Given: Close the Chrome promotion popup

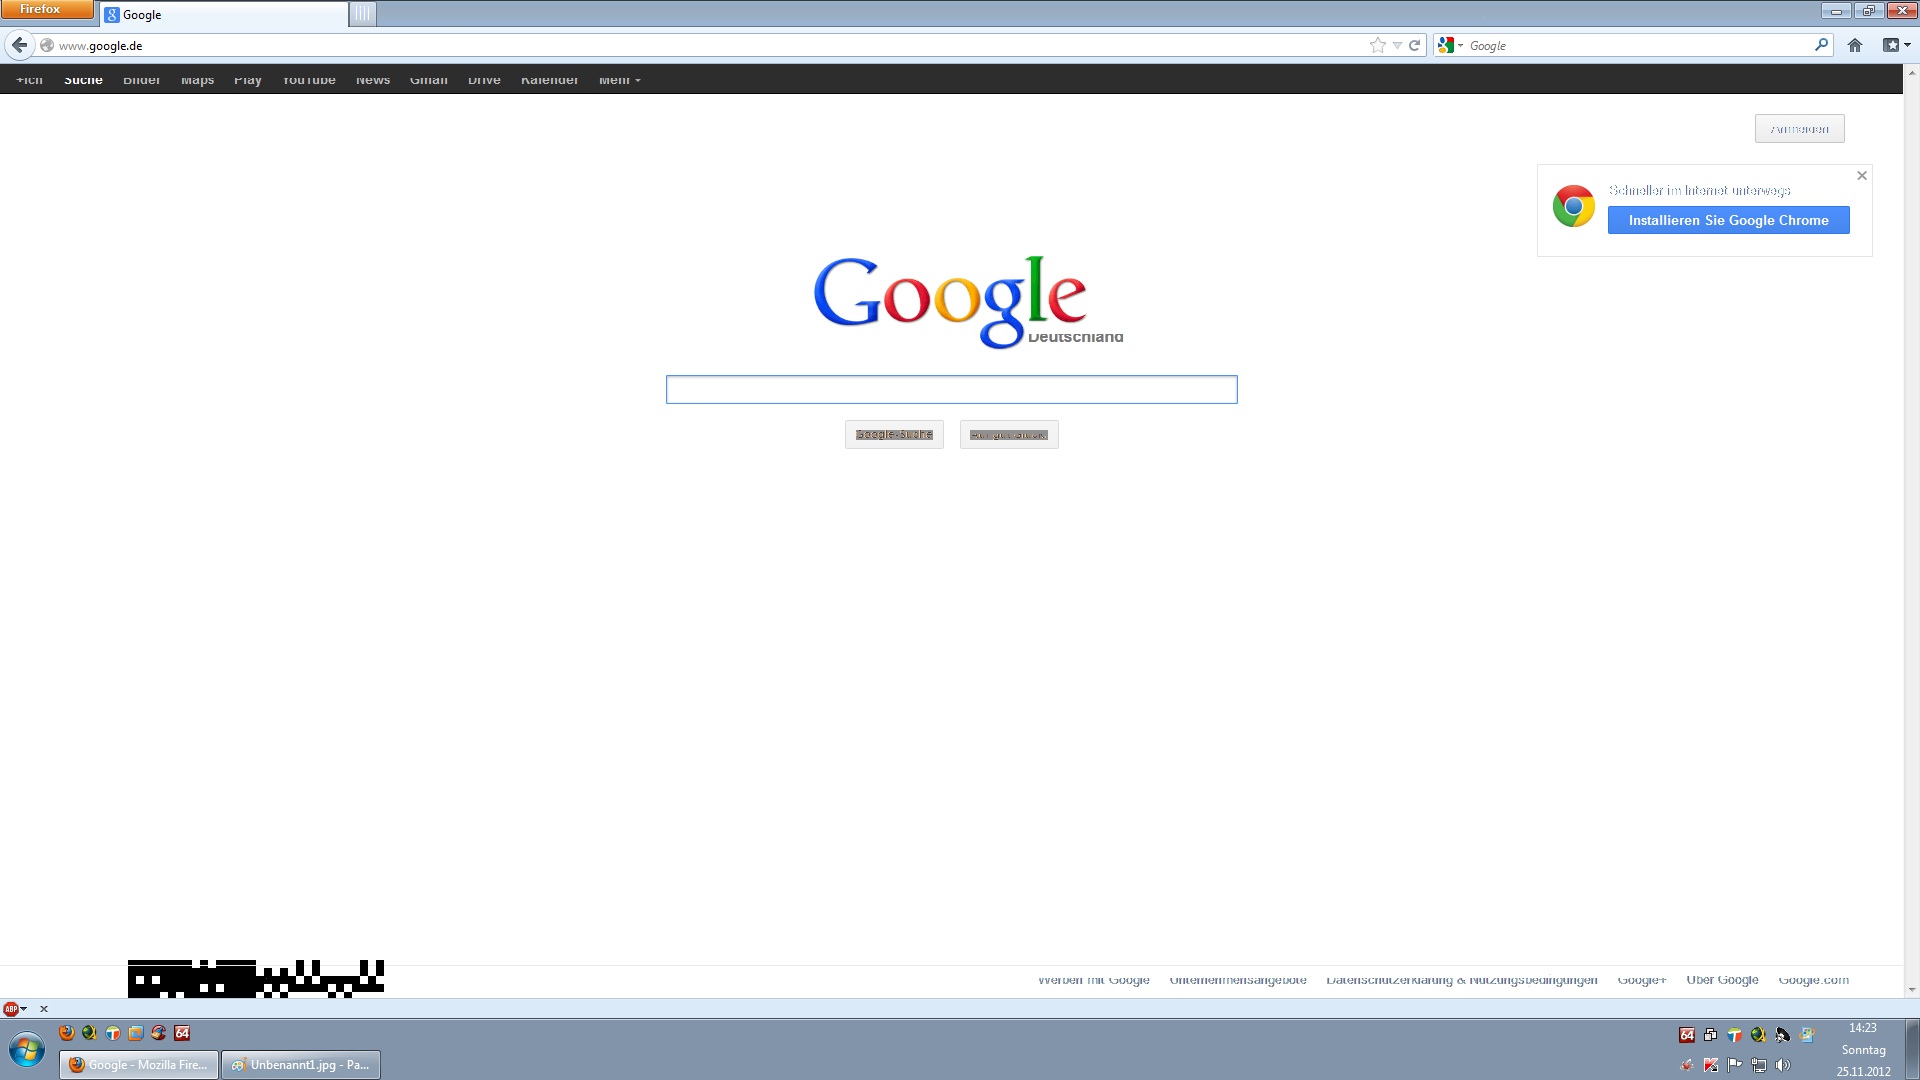Looking at the screenshot, I should coord(1862,176).
